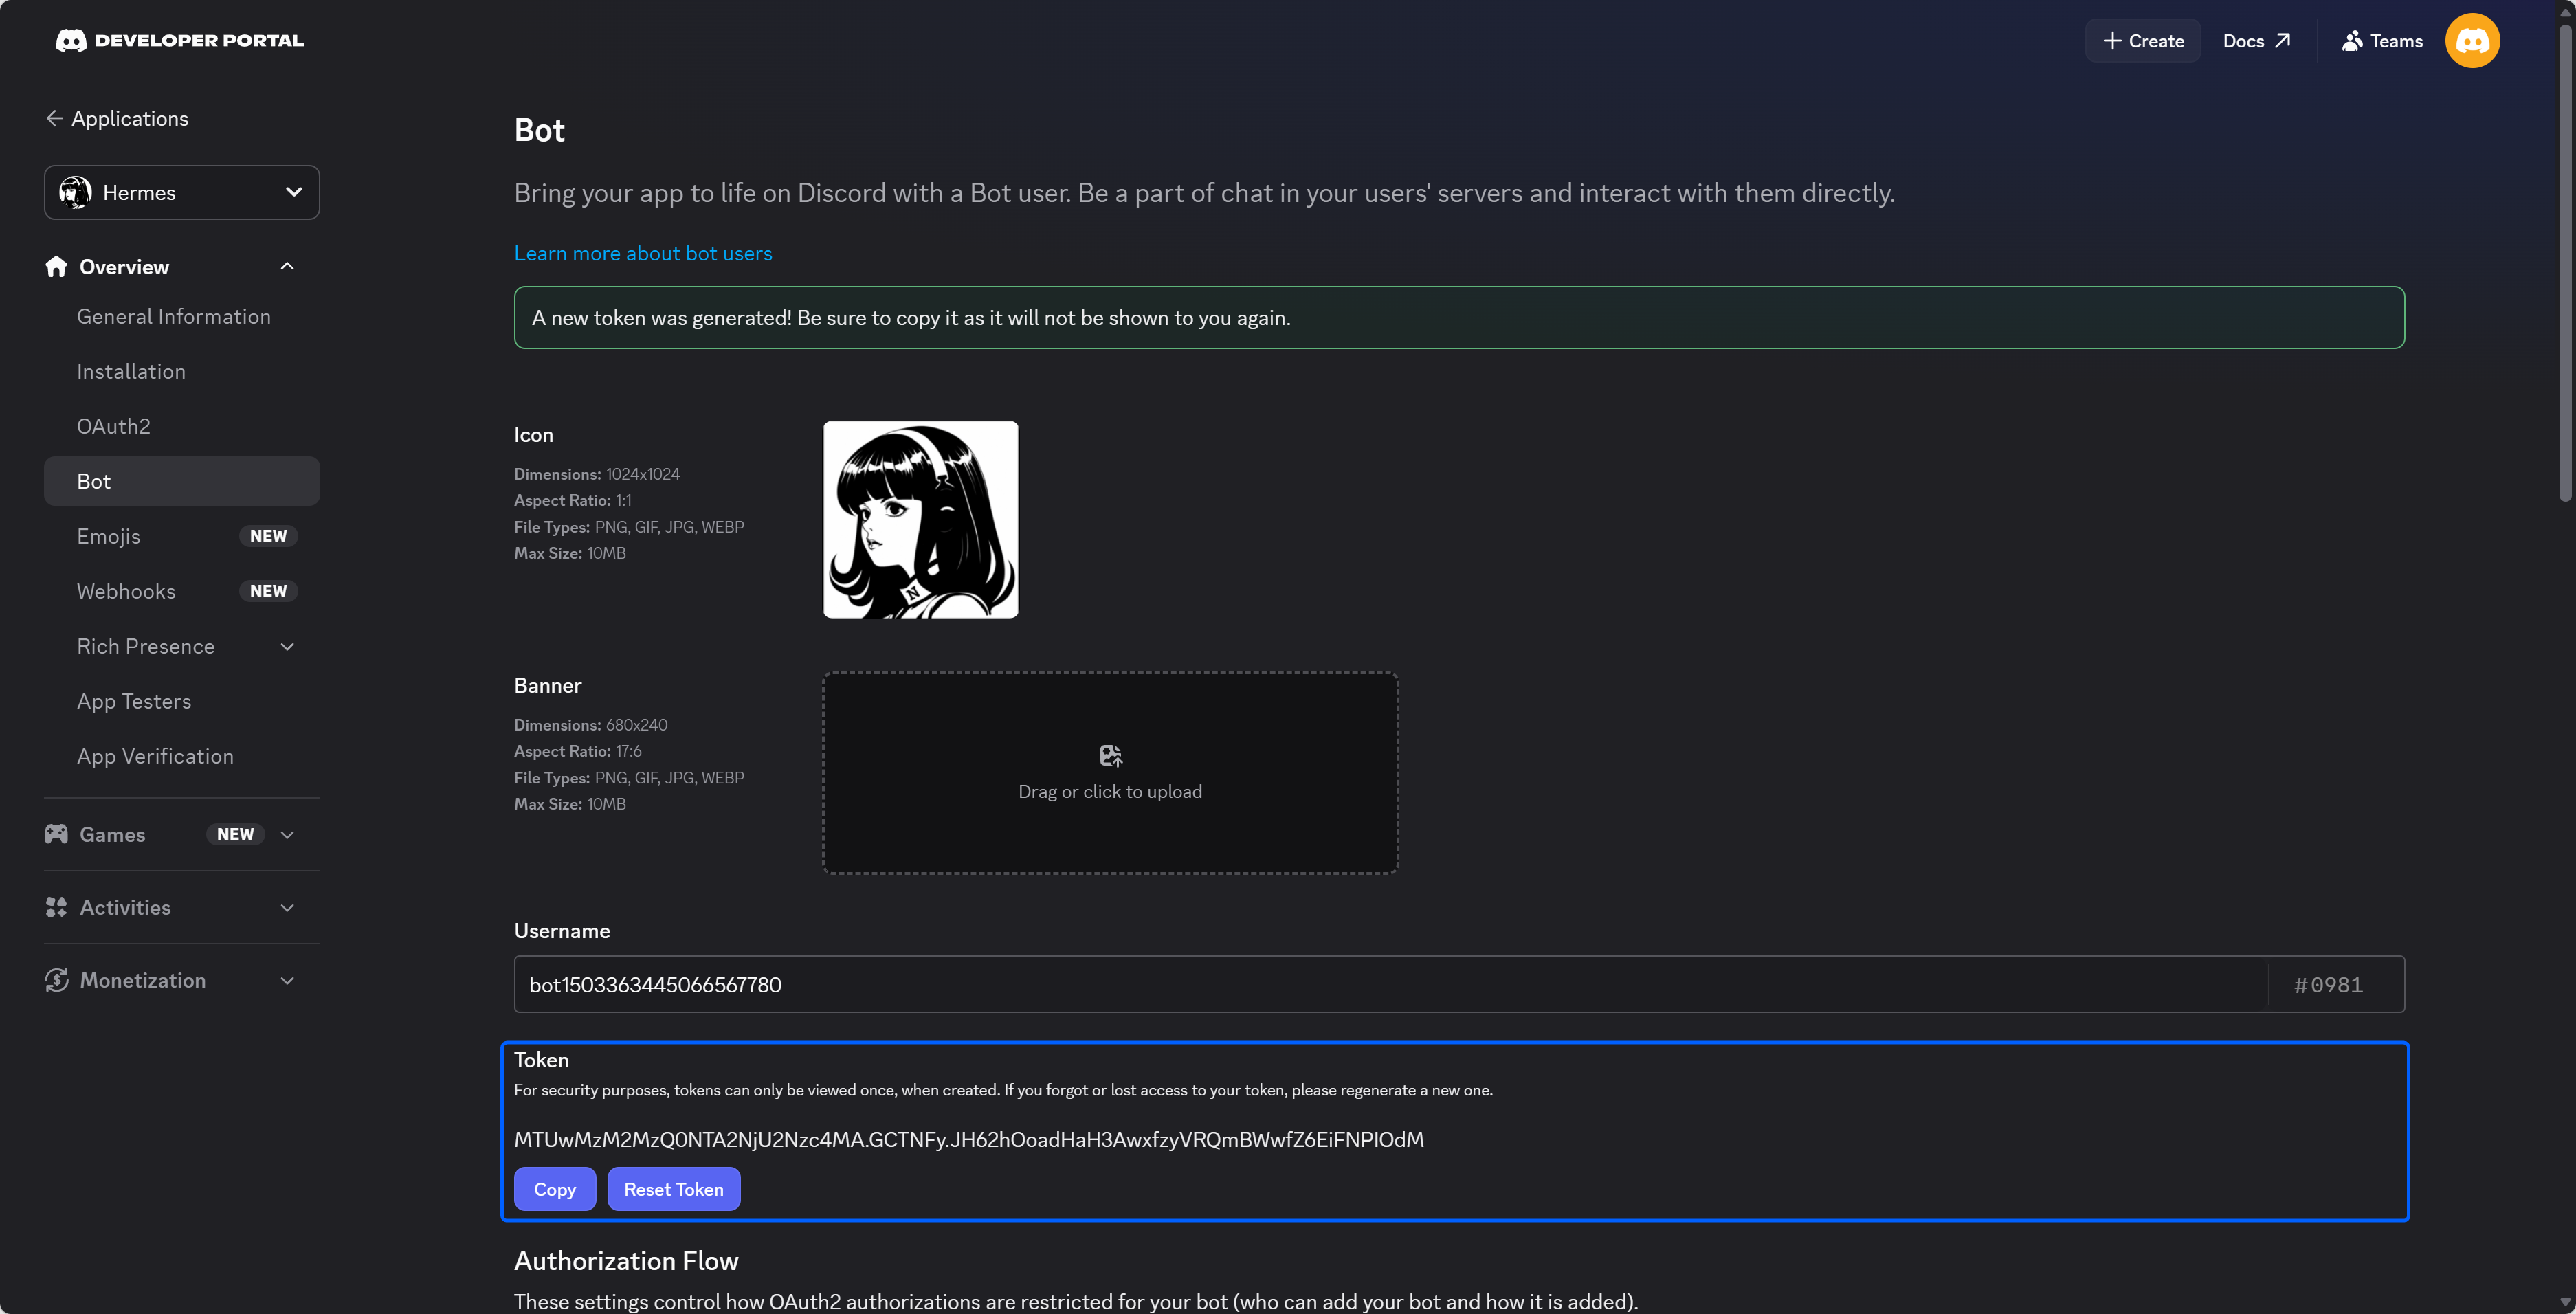Click the bot icon thumbnail image
The height and width of the screenshot is (1314, 2576).
(920, 519)
